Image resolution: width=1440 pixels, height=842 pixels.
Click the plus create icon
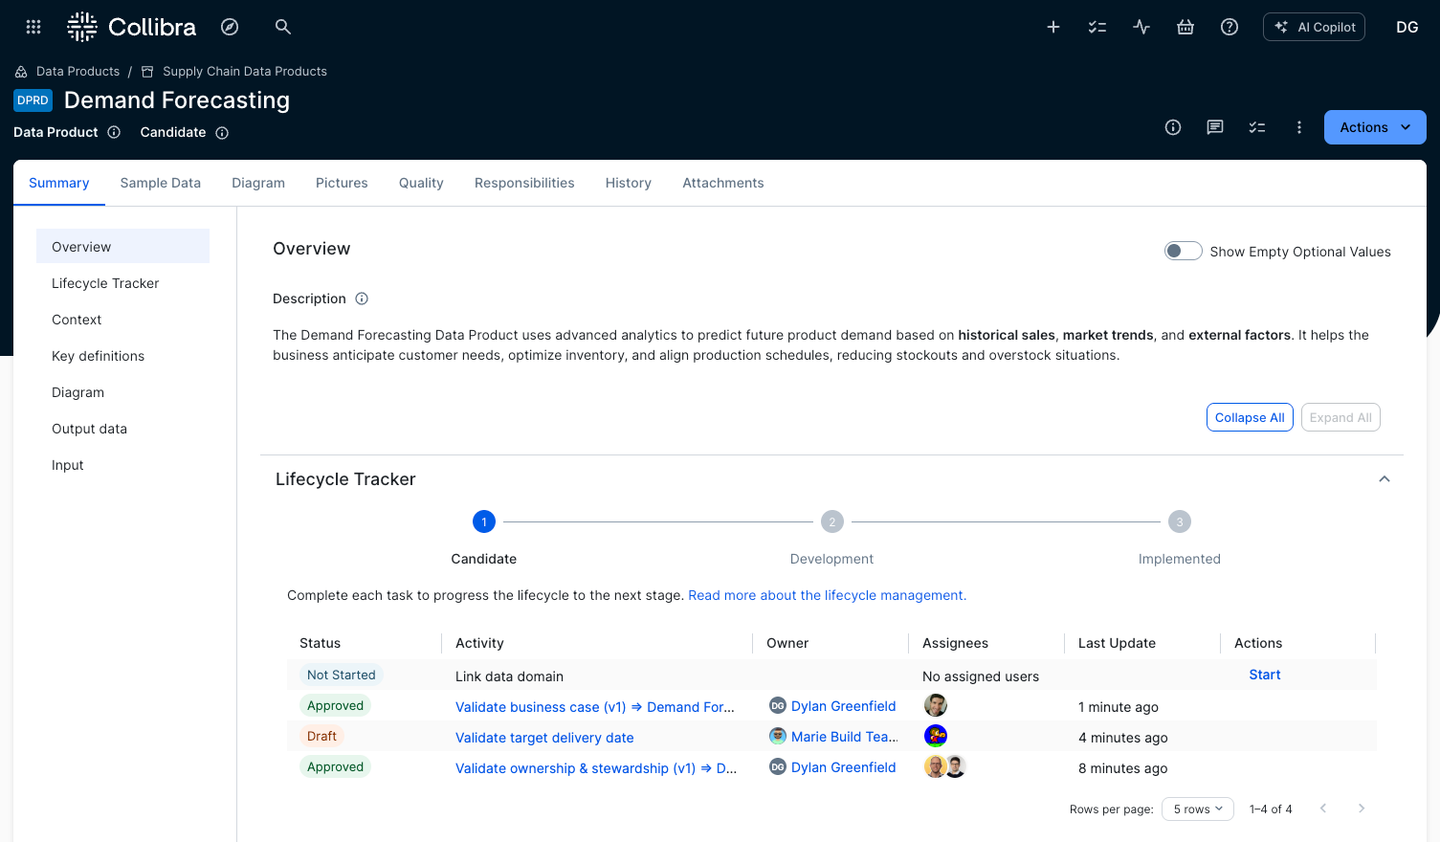pyautogui.click(x=1053, y=27)
